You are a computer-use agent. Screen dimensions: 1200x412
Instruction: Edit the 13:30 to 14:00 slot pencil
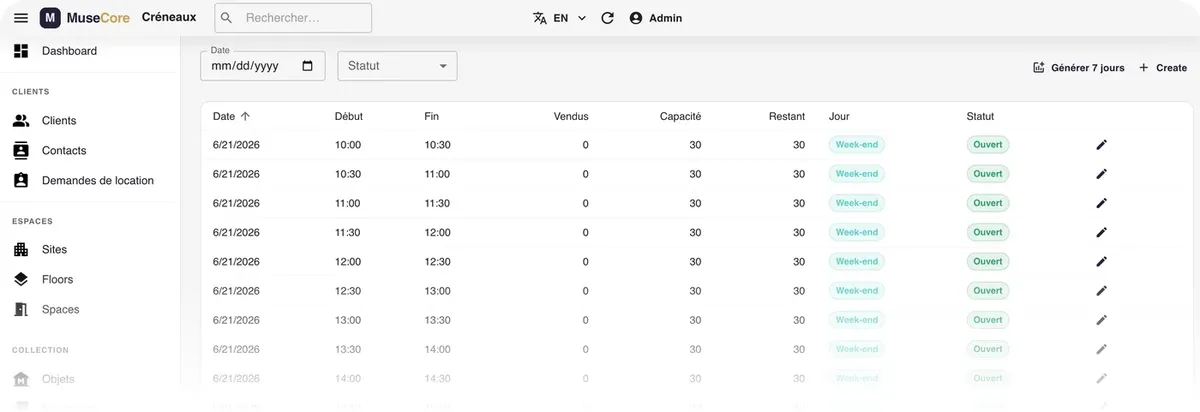[1102, 350]
